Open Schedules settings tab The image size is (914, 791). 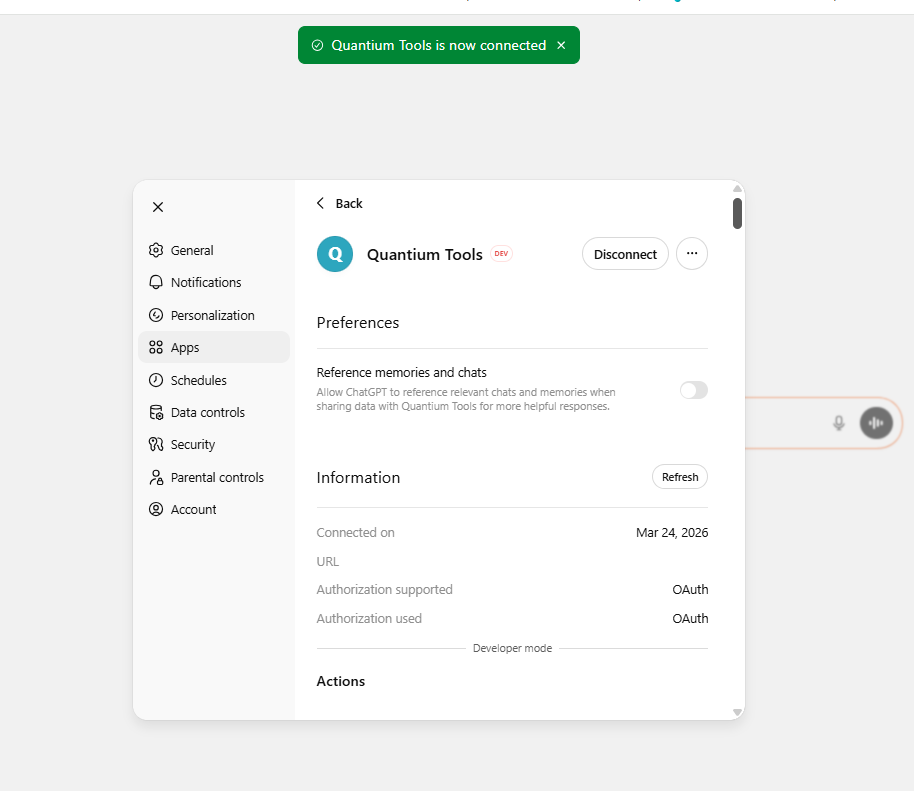click(x=214, y=380)
